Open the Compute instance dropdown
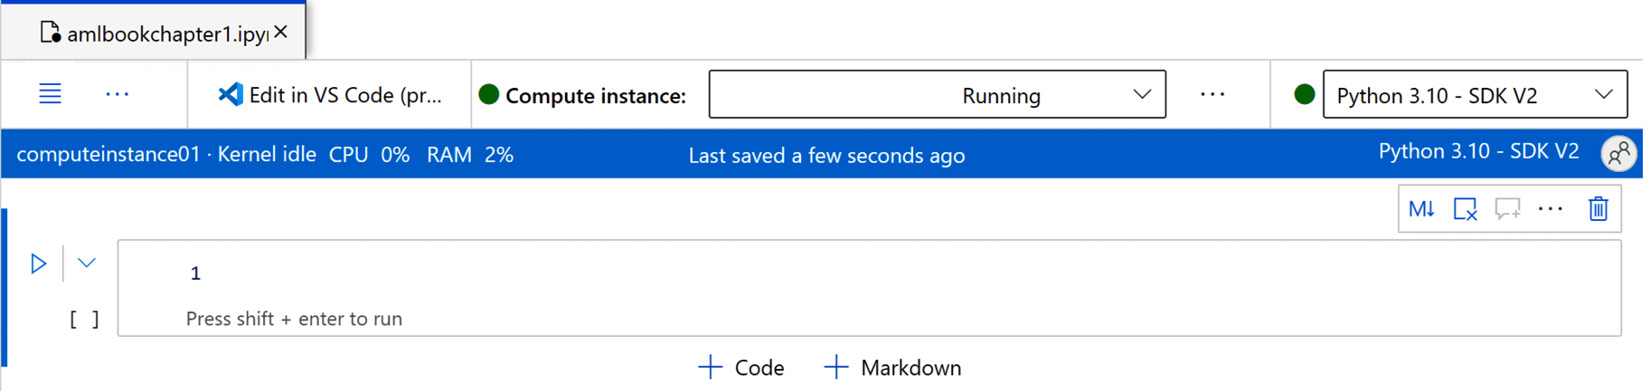 [x=937, y=94]
